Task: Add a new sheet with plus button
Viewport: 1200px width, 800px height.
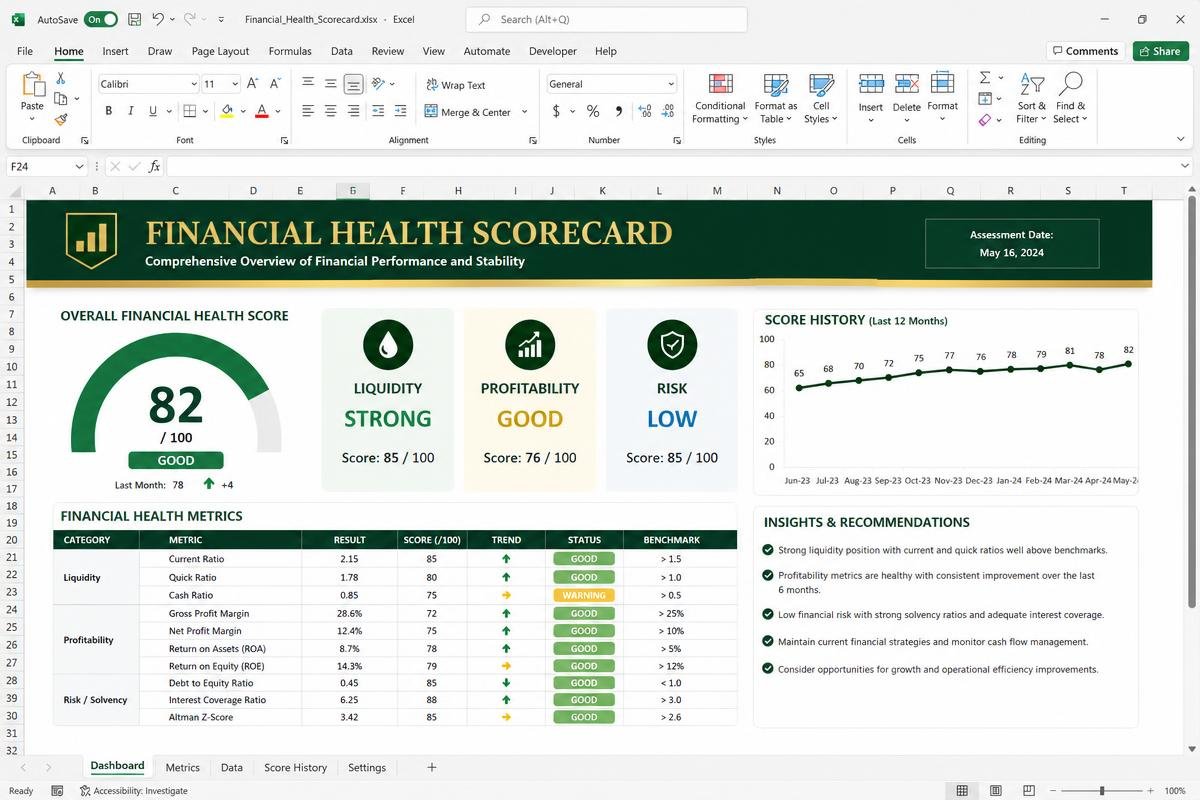Action: coord(432,768)
